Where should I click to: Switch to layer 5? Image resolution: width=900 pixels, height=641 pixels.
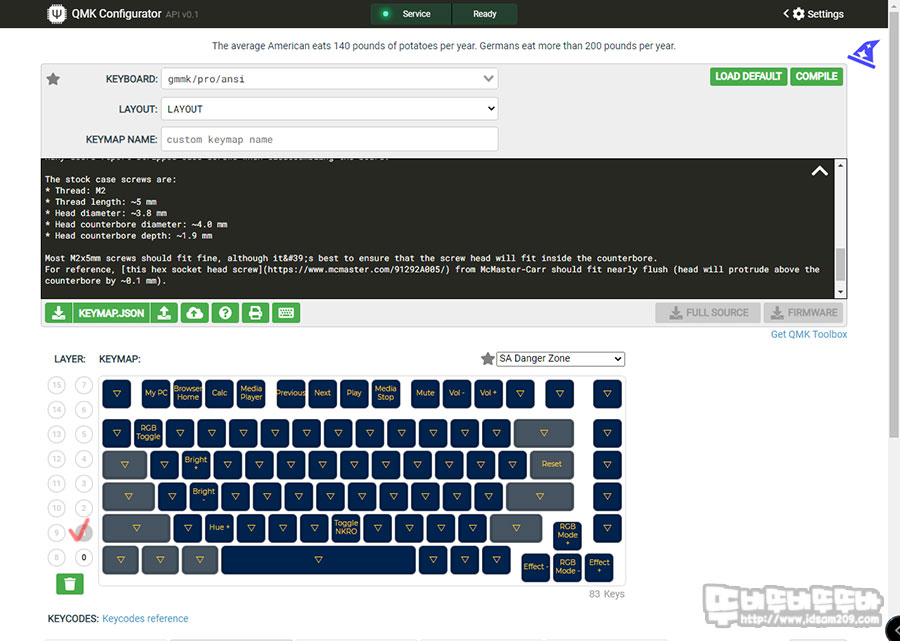pyautogui.click(x=84, y=434)
